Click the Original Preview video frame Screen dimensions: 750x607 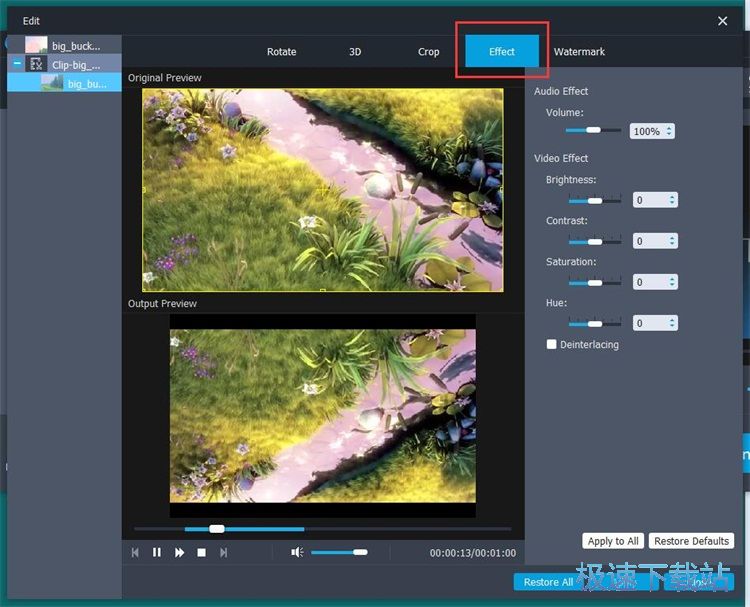(322, 189)
